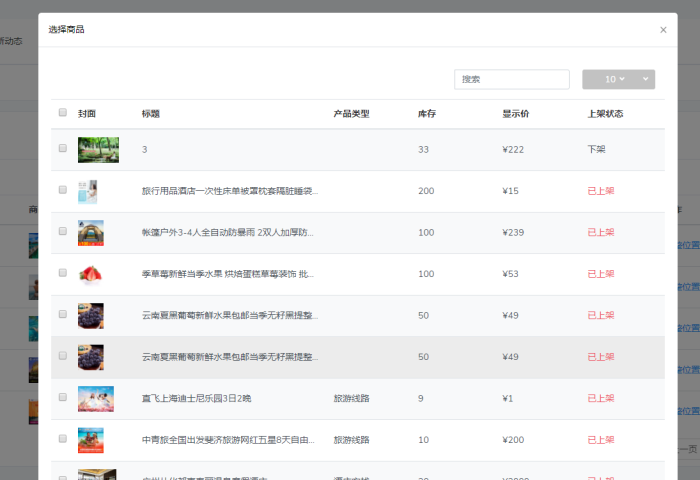Click the price ¥15
This screenshot has width=700, height=480.
pyautogui.click(x=510, y=191)
